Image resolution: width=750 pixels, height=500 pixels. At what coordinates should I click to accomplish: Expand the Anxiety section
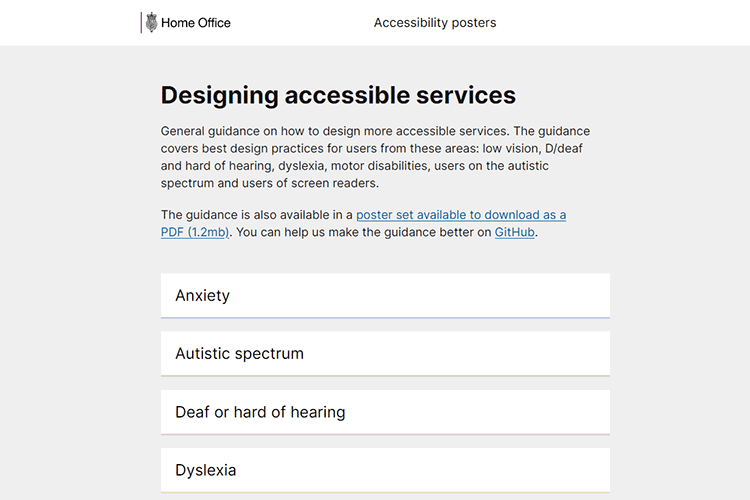(x=385, y=296)
